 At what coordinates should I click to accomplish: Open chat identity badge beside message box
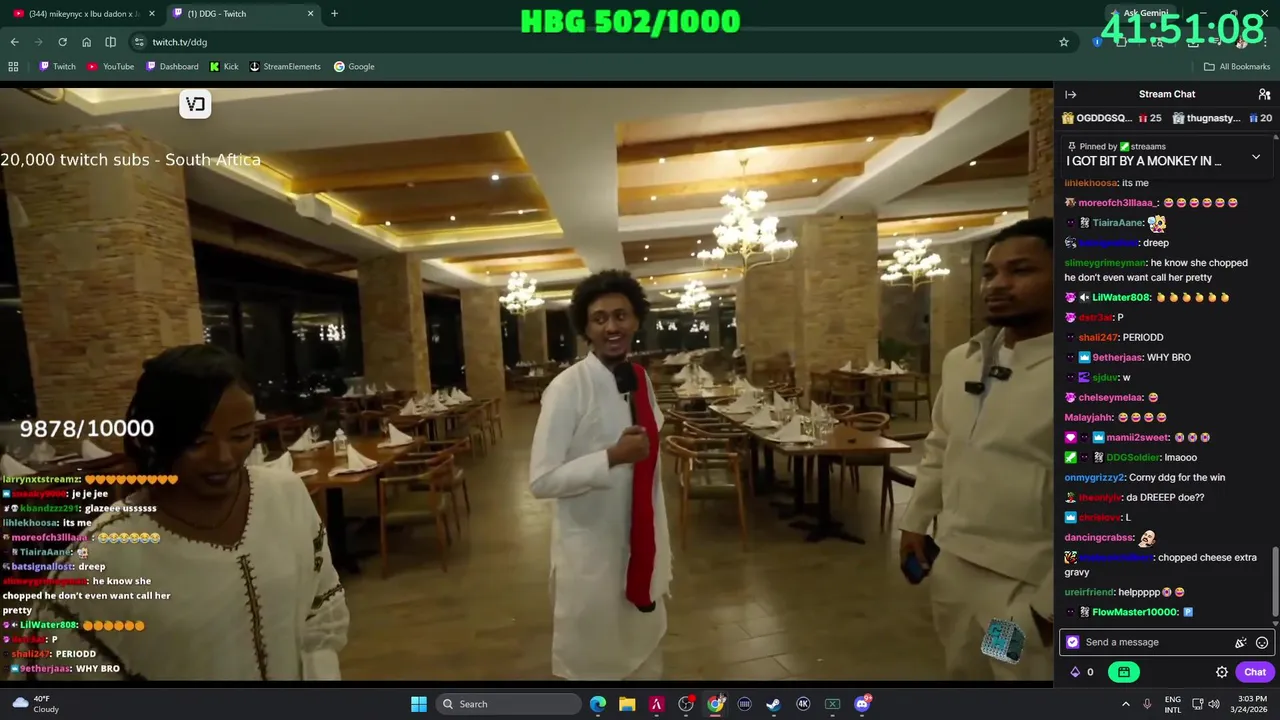tap(1073, 642)
